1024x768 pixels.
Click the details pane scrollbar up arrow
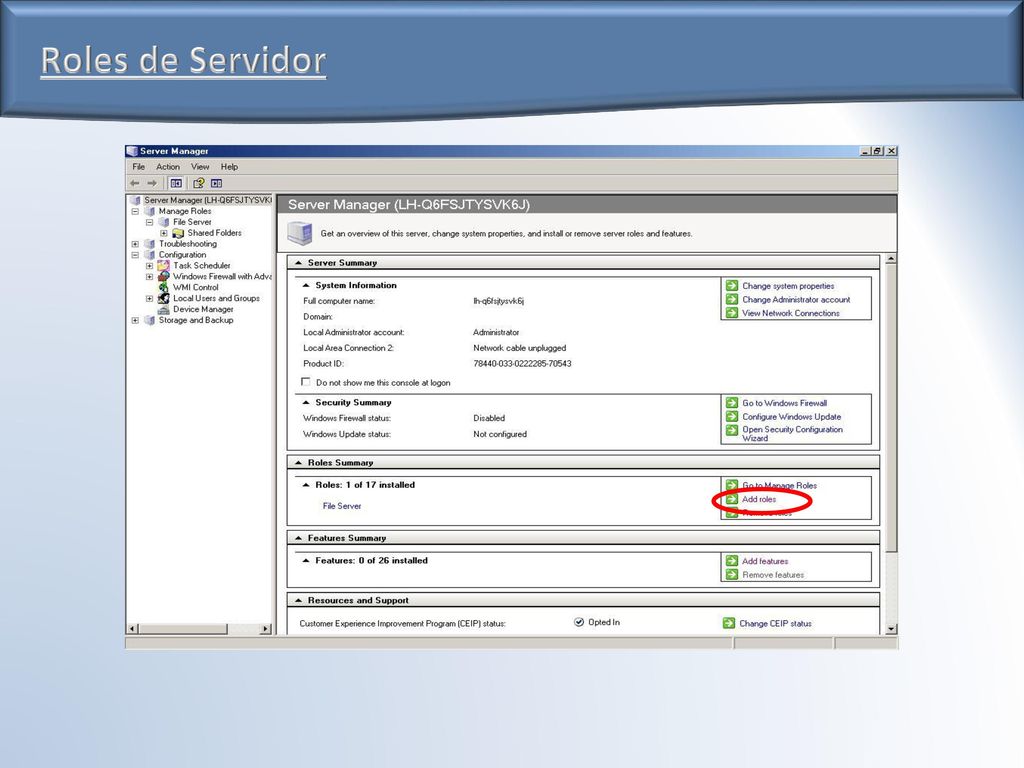891,260
